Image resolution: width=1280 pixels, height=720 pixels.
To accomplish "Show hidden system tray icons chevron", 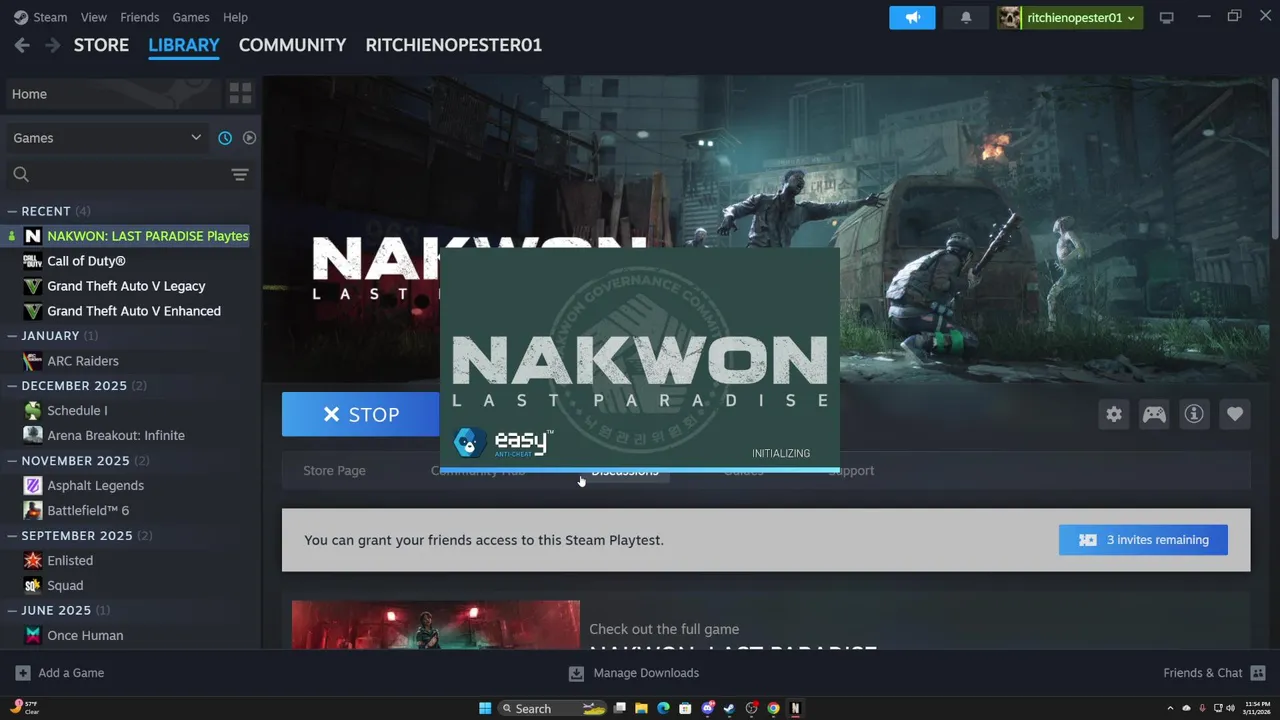I will (1172, 708).
